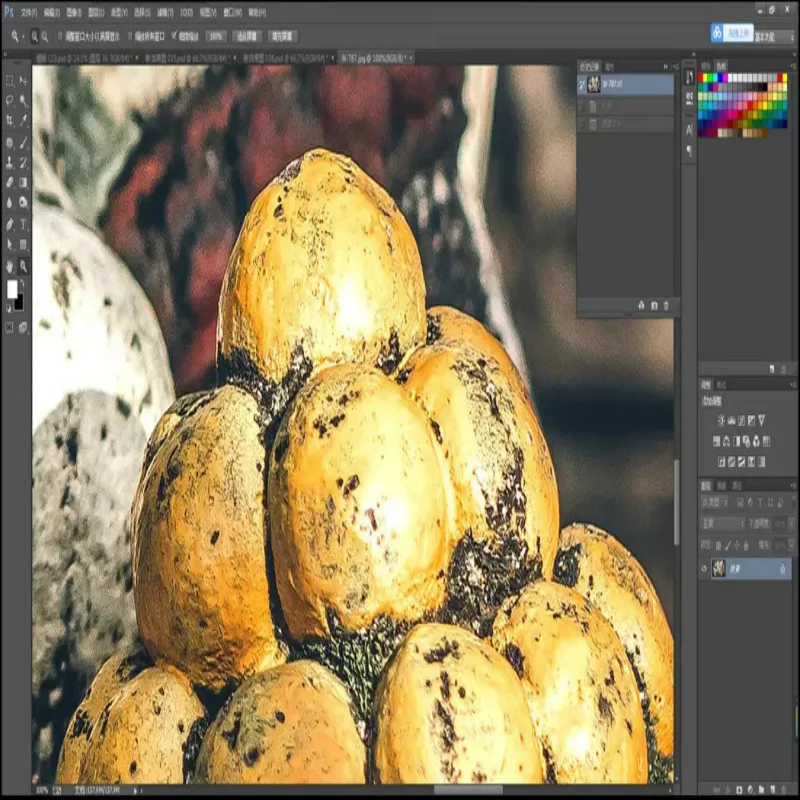Select the Zoom tool in toolbox
The width and height of the screenshot is (800, 800).
[x=23, y=266]
